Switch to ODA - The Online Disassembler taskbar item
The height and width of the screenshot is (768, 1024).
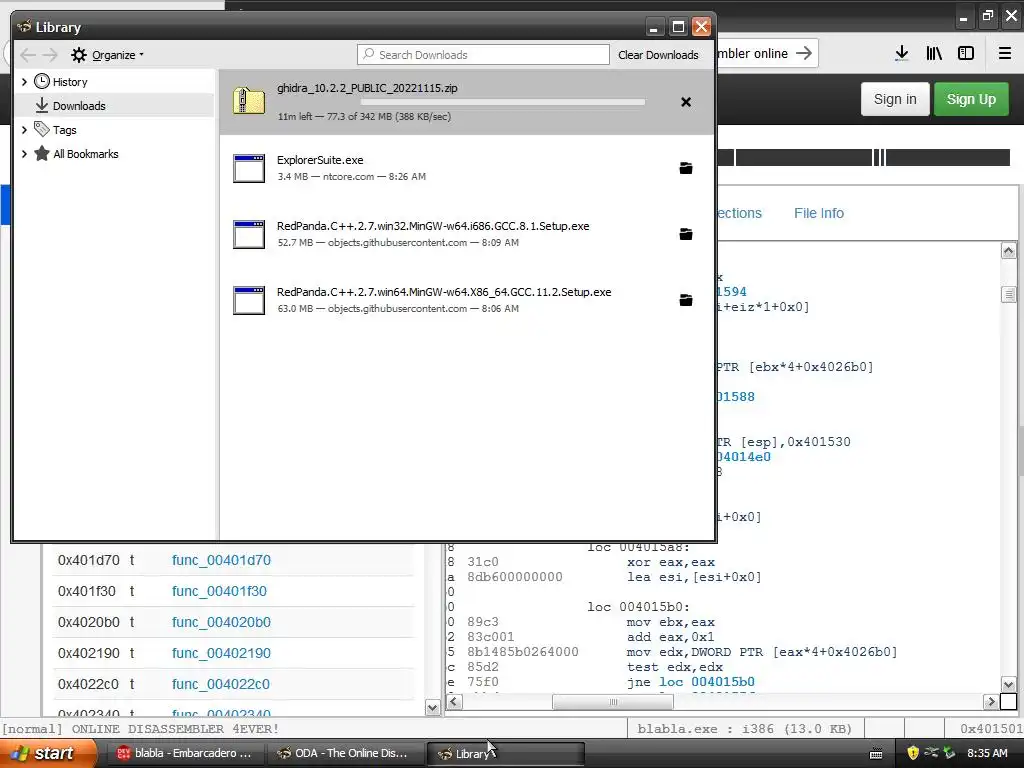point(345,753)
